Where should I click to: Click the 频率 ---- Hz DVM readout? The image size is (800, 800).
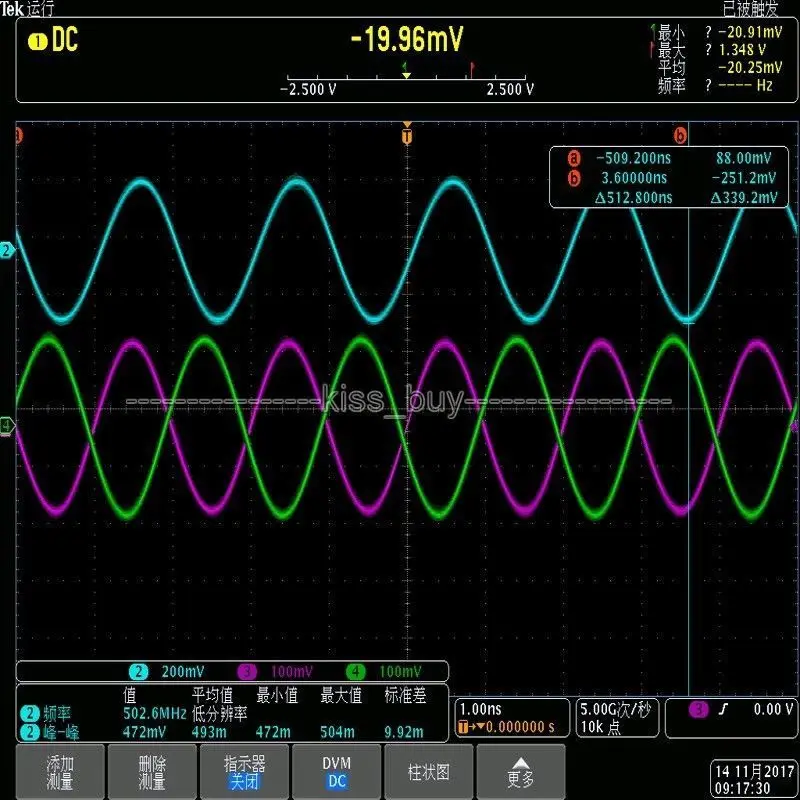tap(745, 85)
